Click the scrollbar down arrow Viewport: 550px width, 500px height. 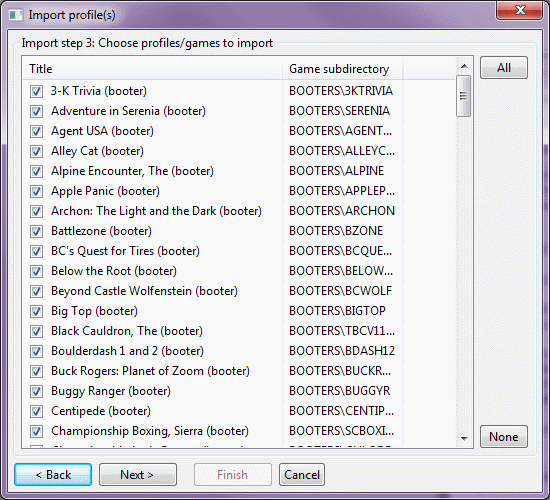pyautogui.click(x=464, y=439)
